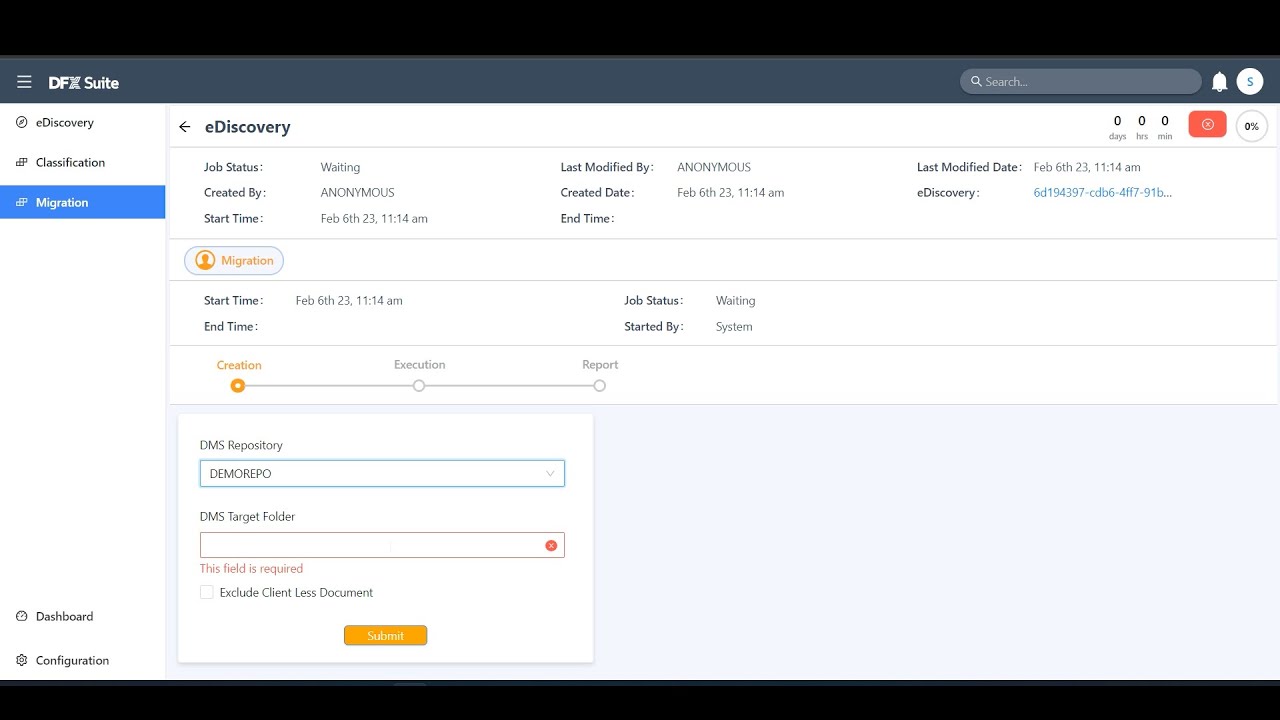Image resolution: width=1280 pixels, height=720 pixels.
Task: Click the DFX Suite logo
Action: coord(84,83)
